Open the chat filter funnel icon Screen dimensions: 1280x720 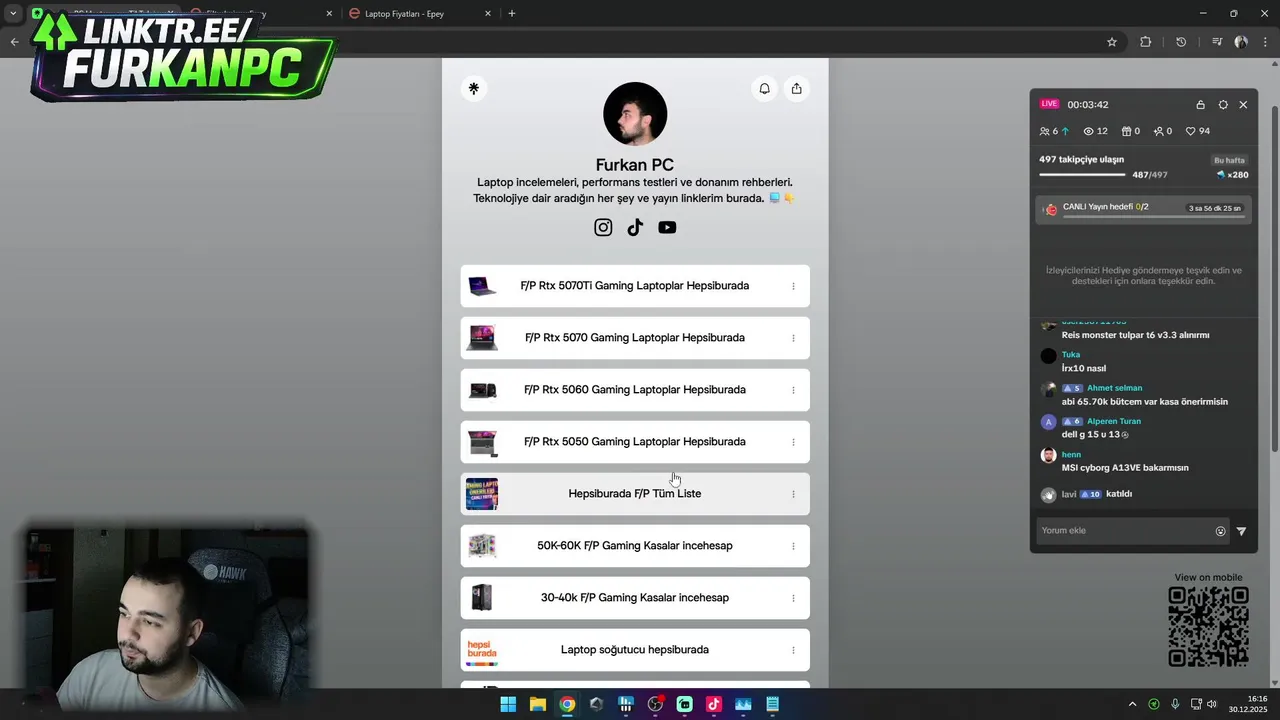click(1241, 531)
